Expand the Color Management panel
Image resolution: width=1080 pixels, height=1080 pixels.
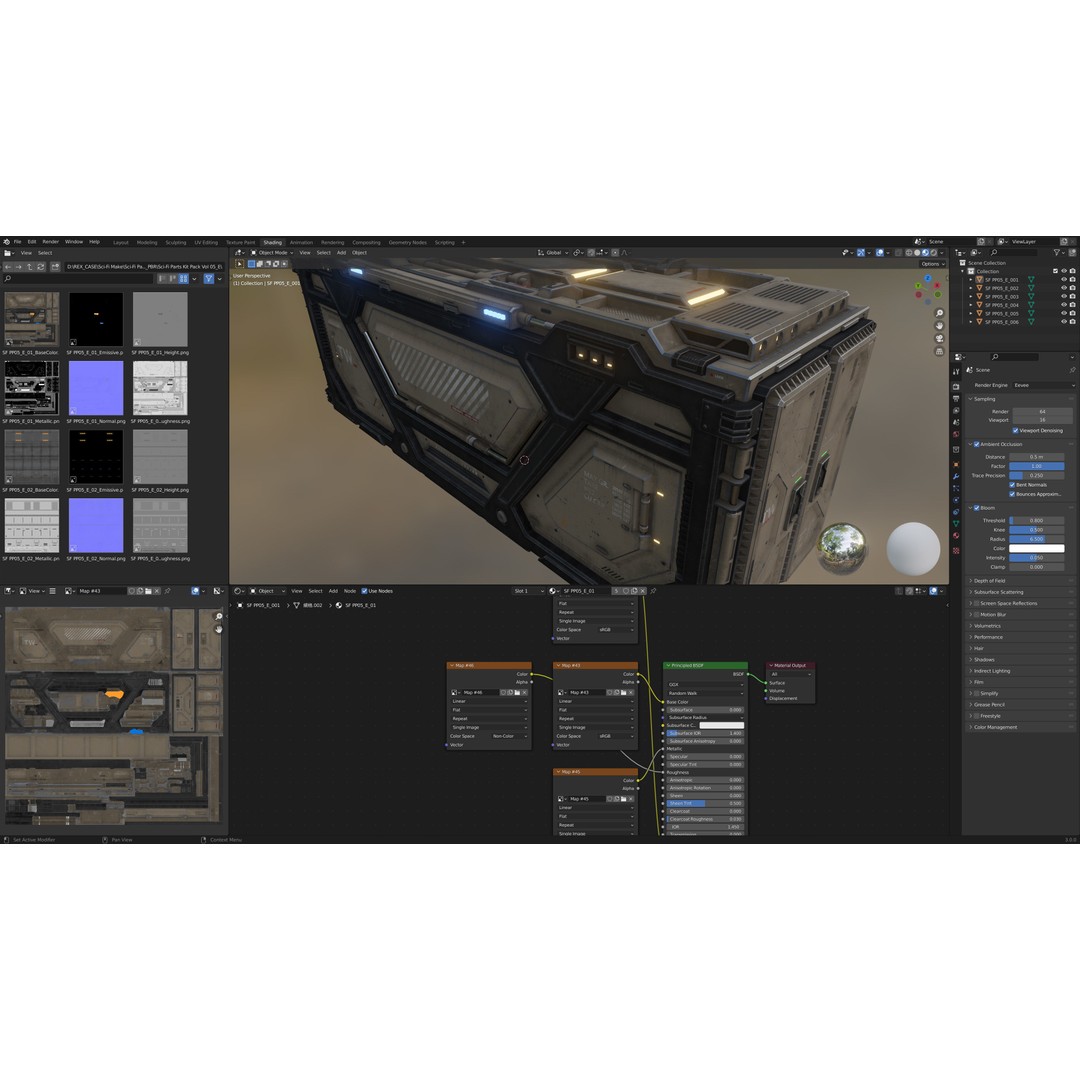pyautogui.click(x=995, y=727)
